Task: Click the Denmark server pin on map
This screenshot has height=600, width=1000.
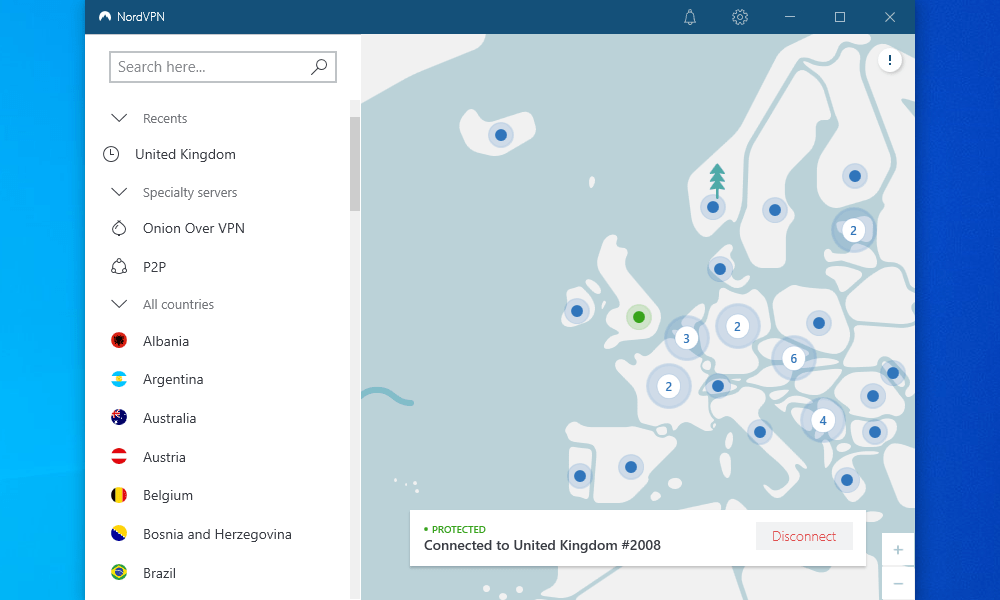Action: (x=720, y=269)
